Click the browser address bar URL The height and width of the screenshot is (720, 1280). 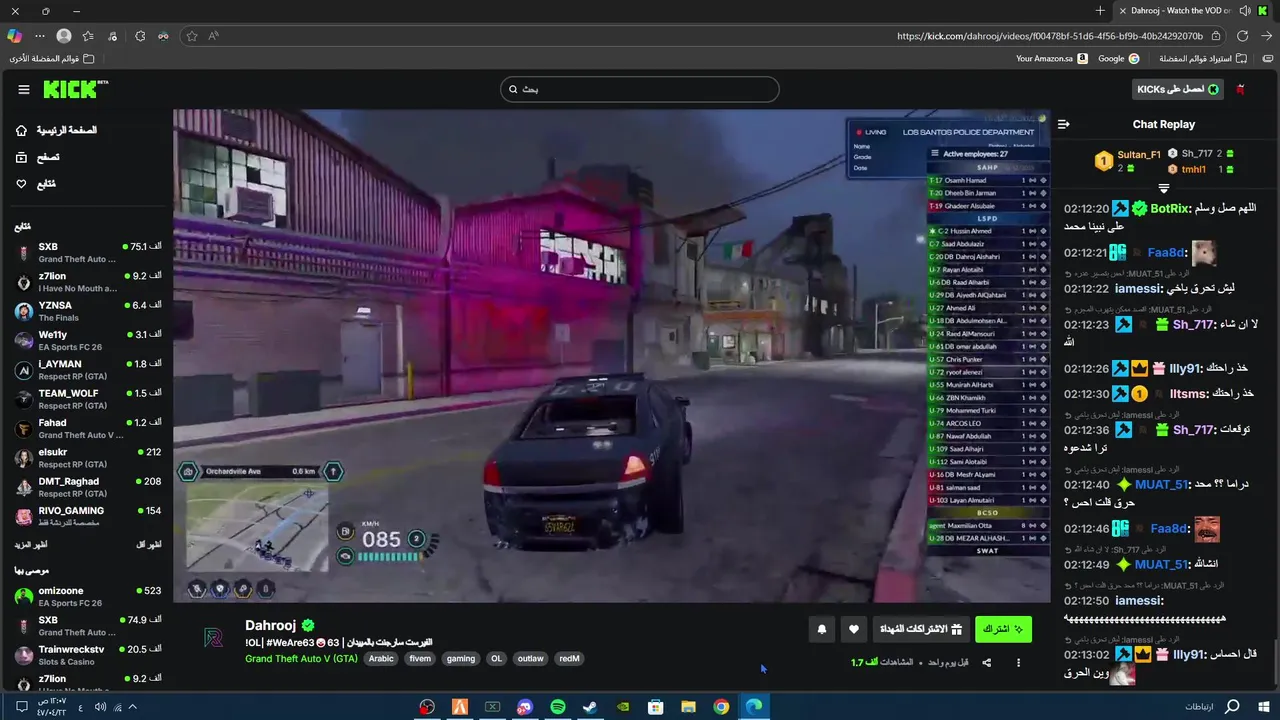(x=1050, y=36)
